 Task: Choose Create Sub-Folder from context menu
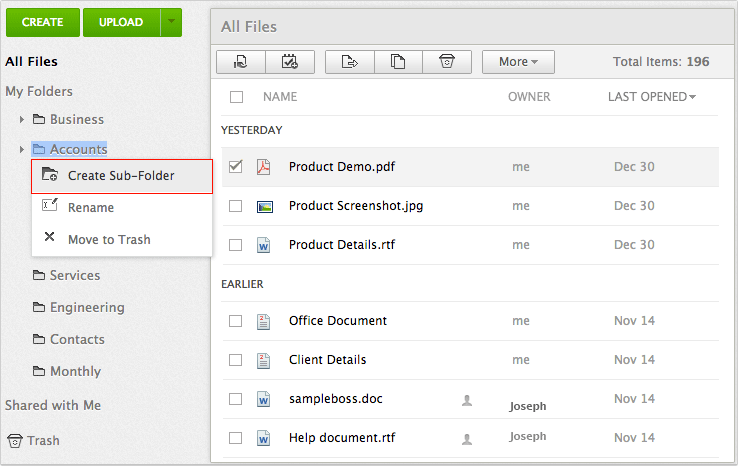pyautogui.click(x=121, y=176)
